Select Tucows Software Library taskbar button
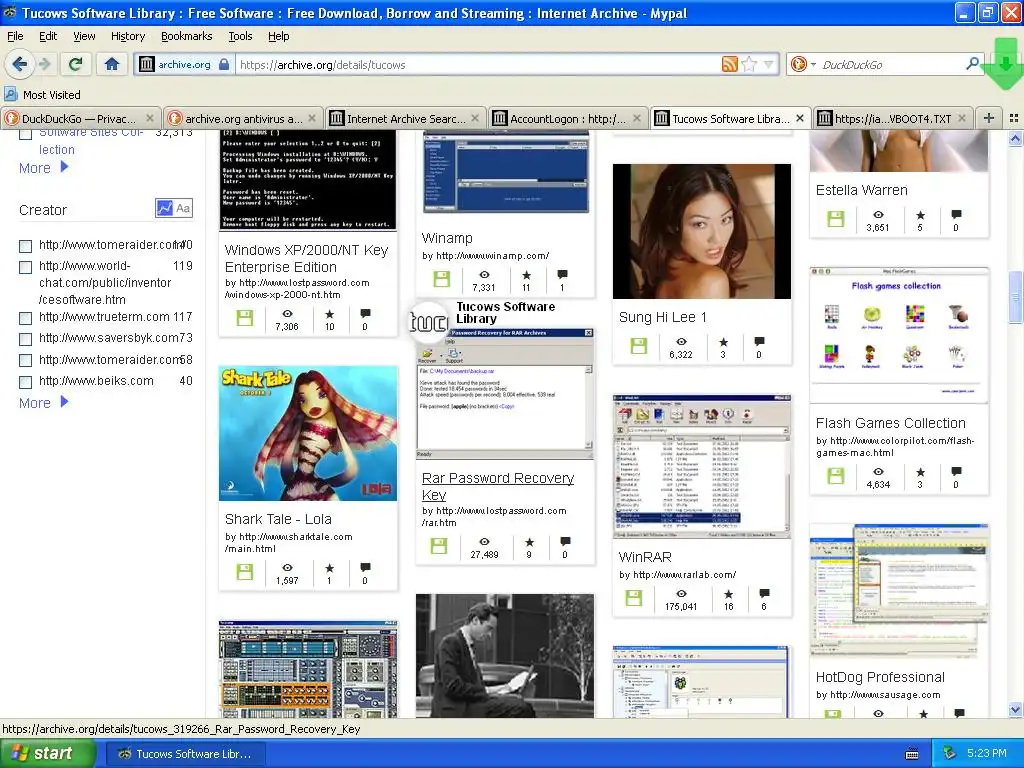 coord(185,753)
